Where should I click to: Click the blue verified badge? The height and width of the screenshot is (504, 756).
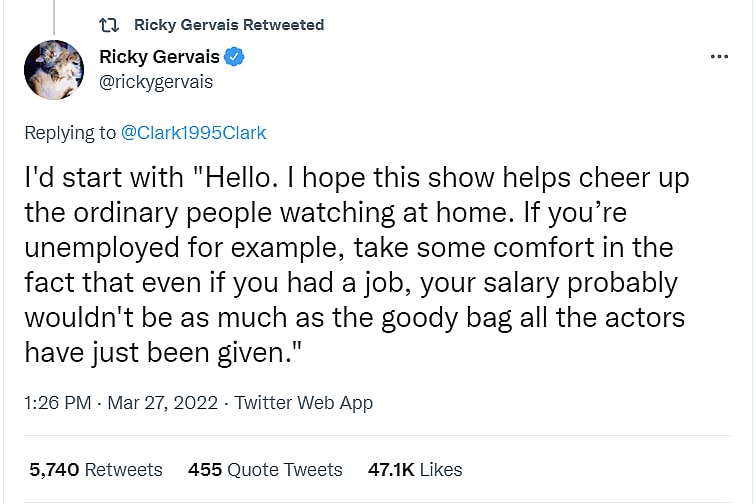pos(233,58)
